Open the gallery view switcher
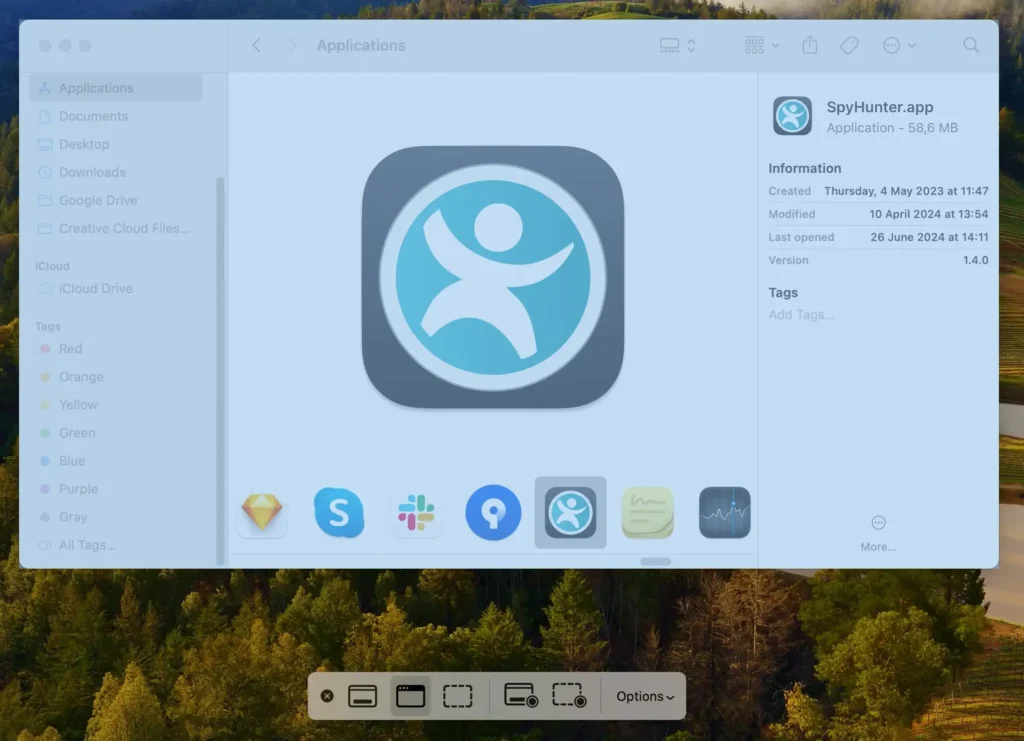1024x741 pixels. (677, 45)
